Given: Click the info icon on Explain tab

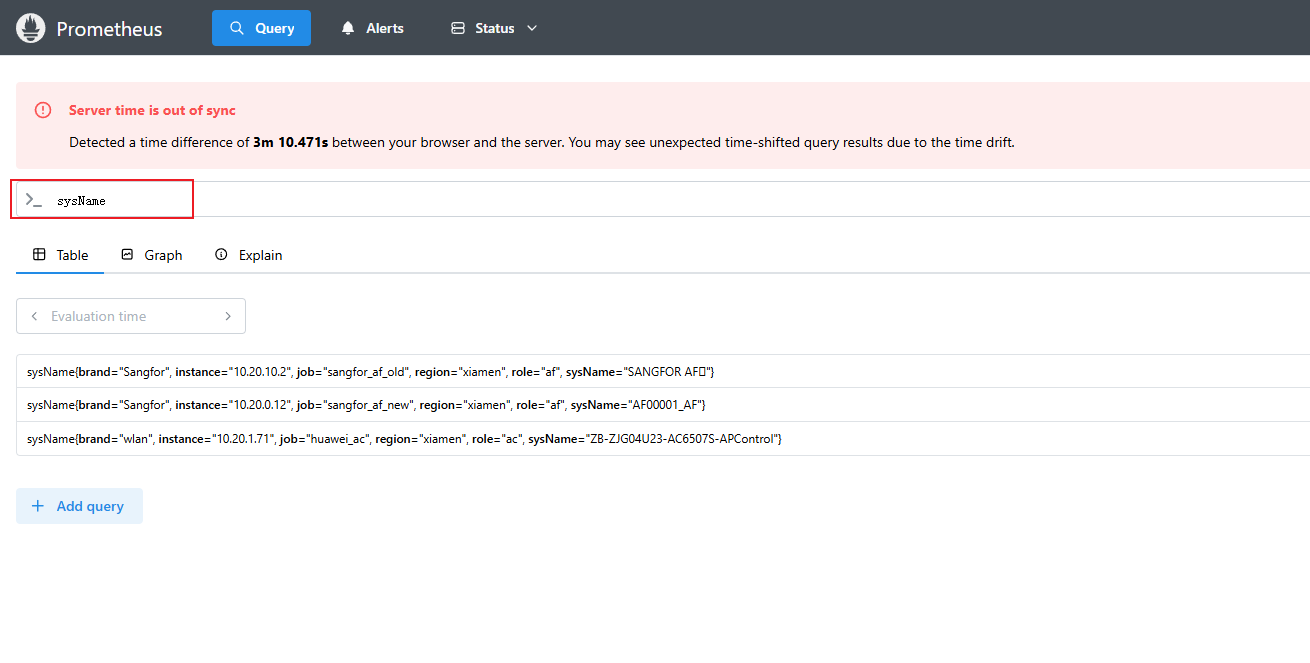Looking at the screenshot, I should (x=222, y=255).
